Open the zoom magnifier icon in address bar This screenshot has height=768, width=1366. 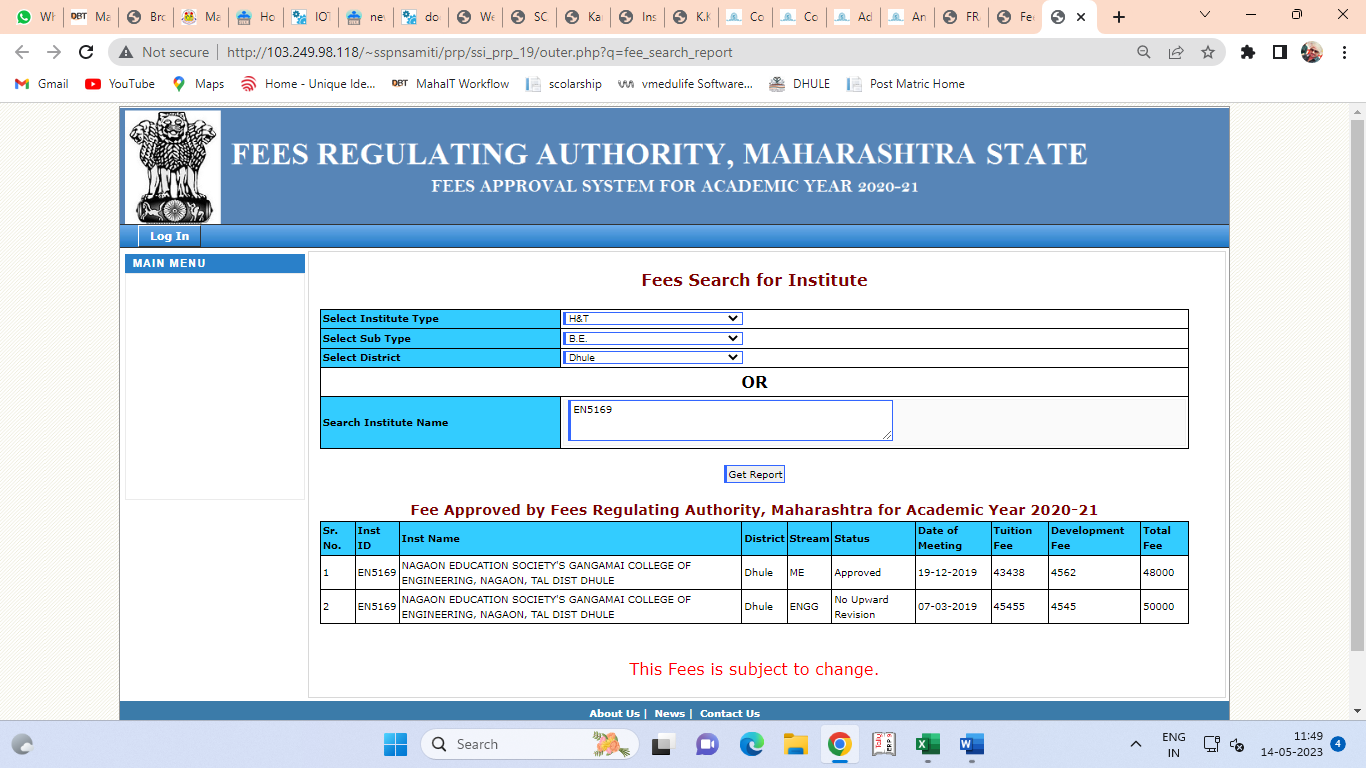click(1144, 52)
